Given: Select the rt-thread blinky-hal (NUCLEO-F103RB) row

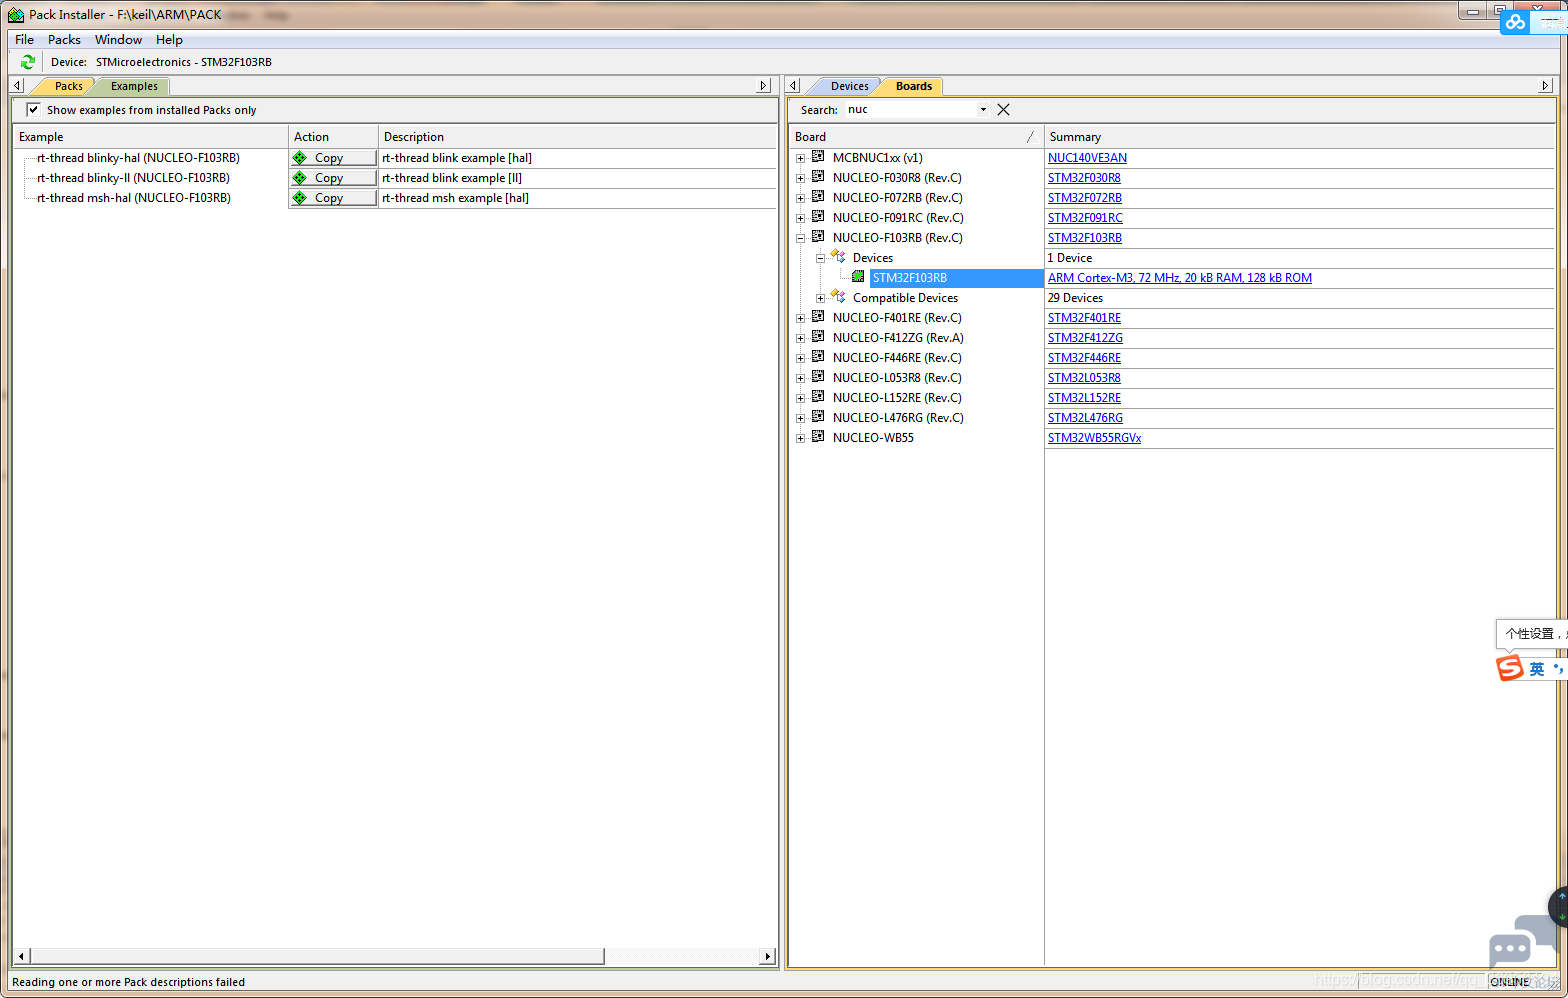Looking at the screenshot, I should click(x=138, y=158).
